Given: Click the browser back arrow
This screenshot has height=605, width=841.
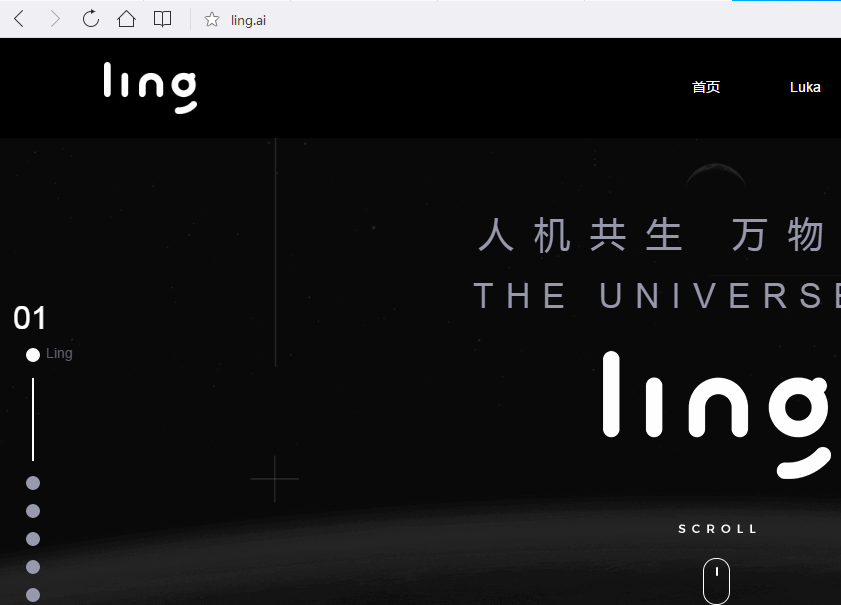Looking at the screenshot, I should 19,19.
